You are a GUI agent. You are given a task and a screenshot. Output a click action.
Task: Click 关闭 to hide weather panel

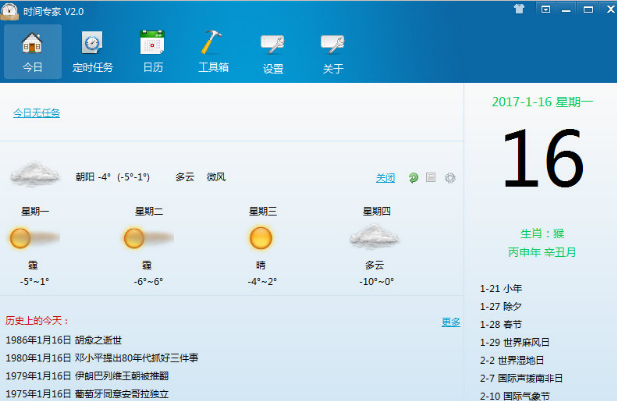385,178
